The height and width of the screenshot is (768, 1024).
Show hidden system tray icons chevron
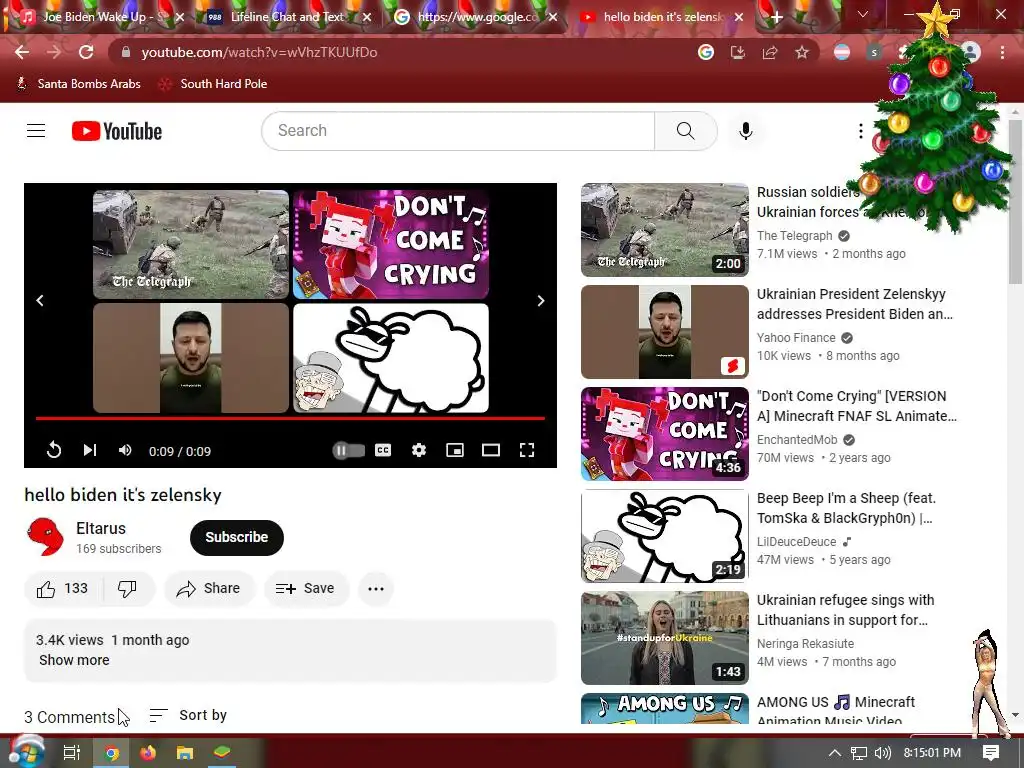point(834,752)
